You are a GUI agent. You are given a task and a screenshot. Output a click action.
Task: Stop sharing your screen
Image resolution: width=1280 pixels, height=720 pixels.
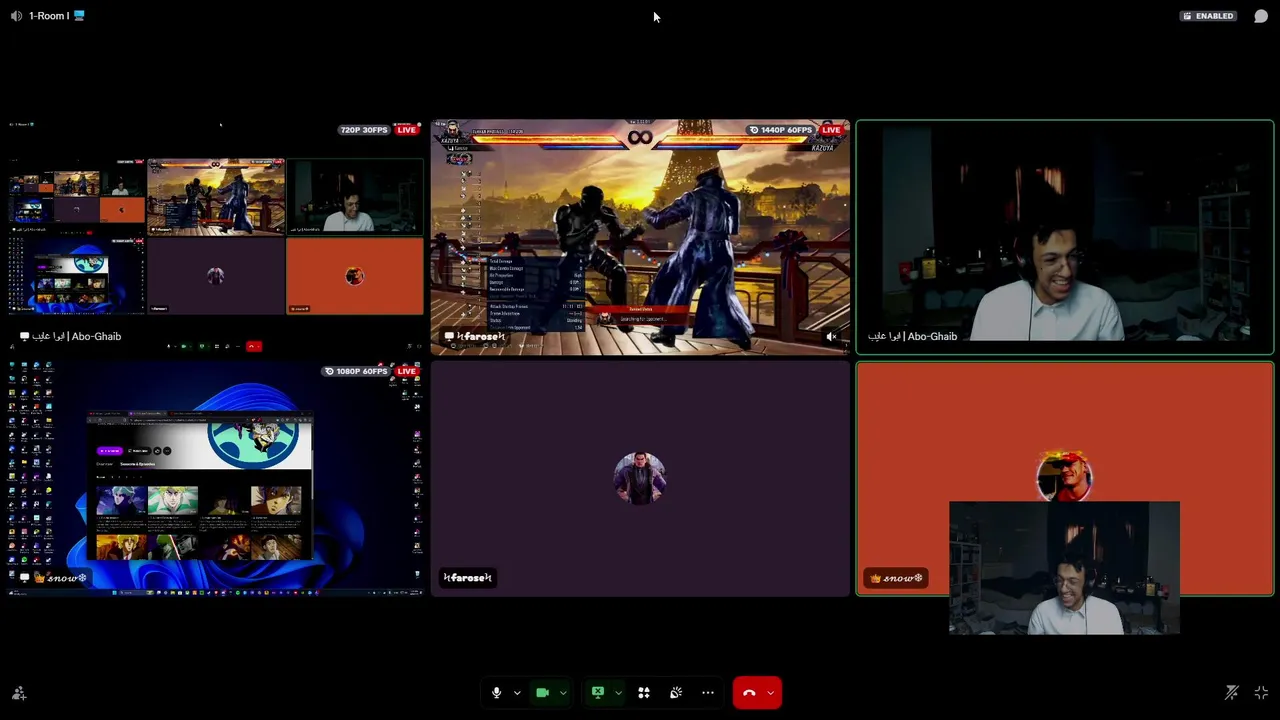point(598,693)
